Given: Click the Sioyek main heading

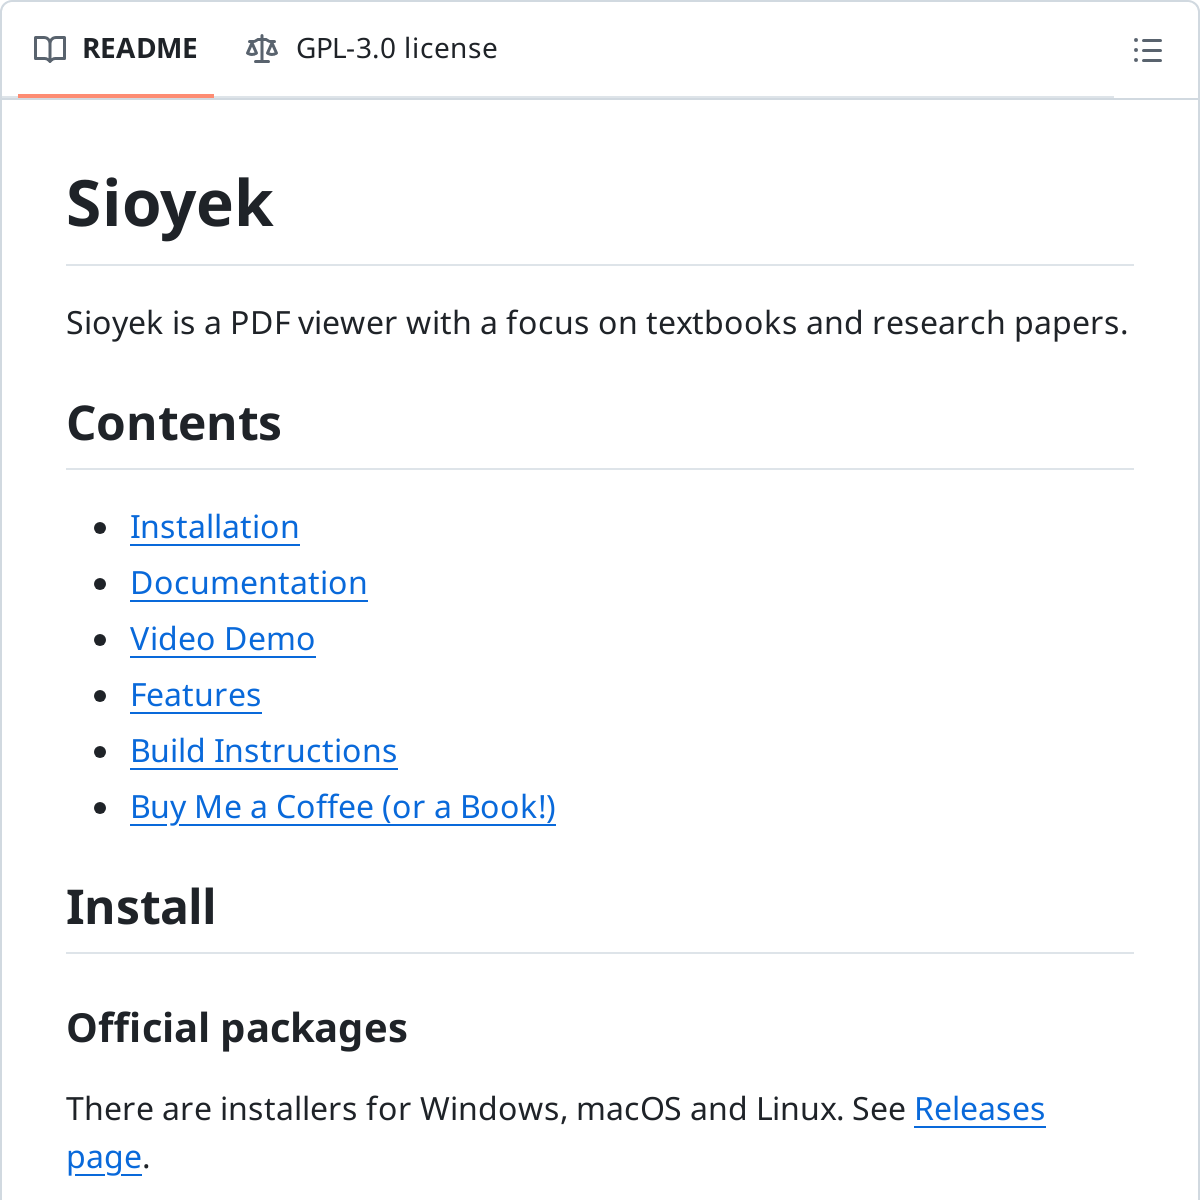Looking at the screenshot, I should coord(169,204).
